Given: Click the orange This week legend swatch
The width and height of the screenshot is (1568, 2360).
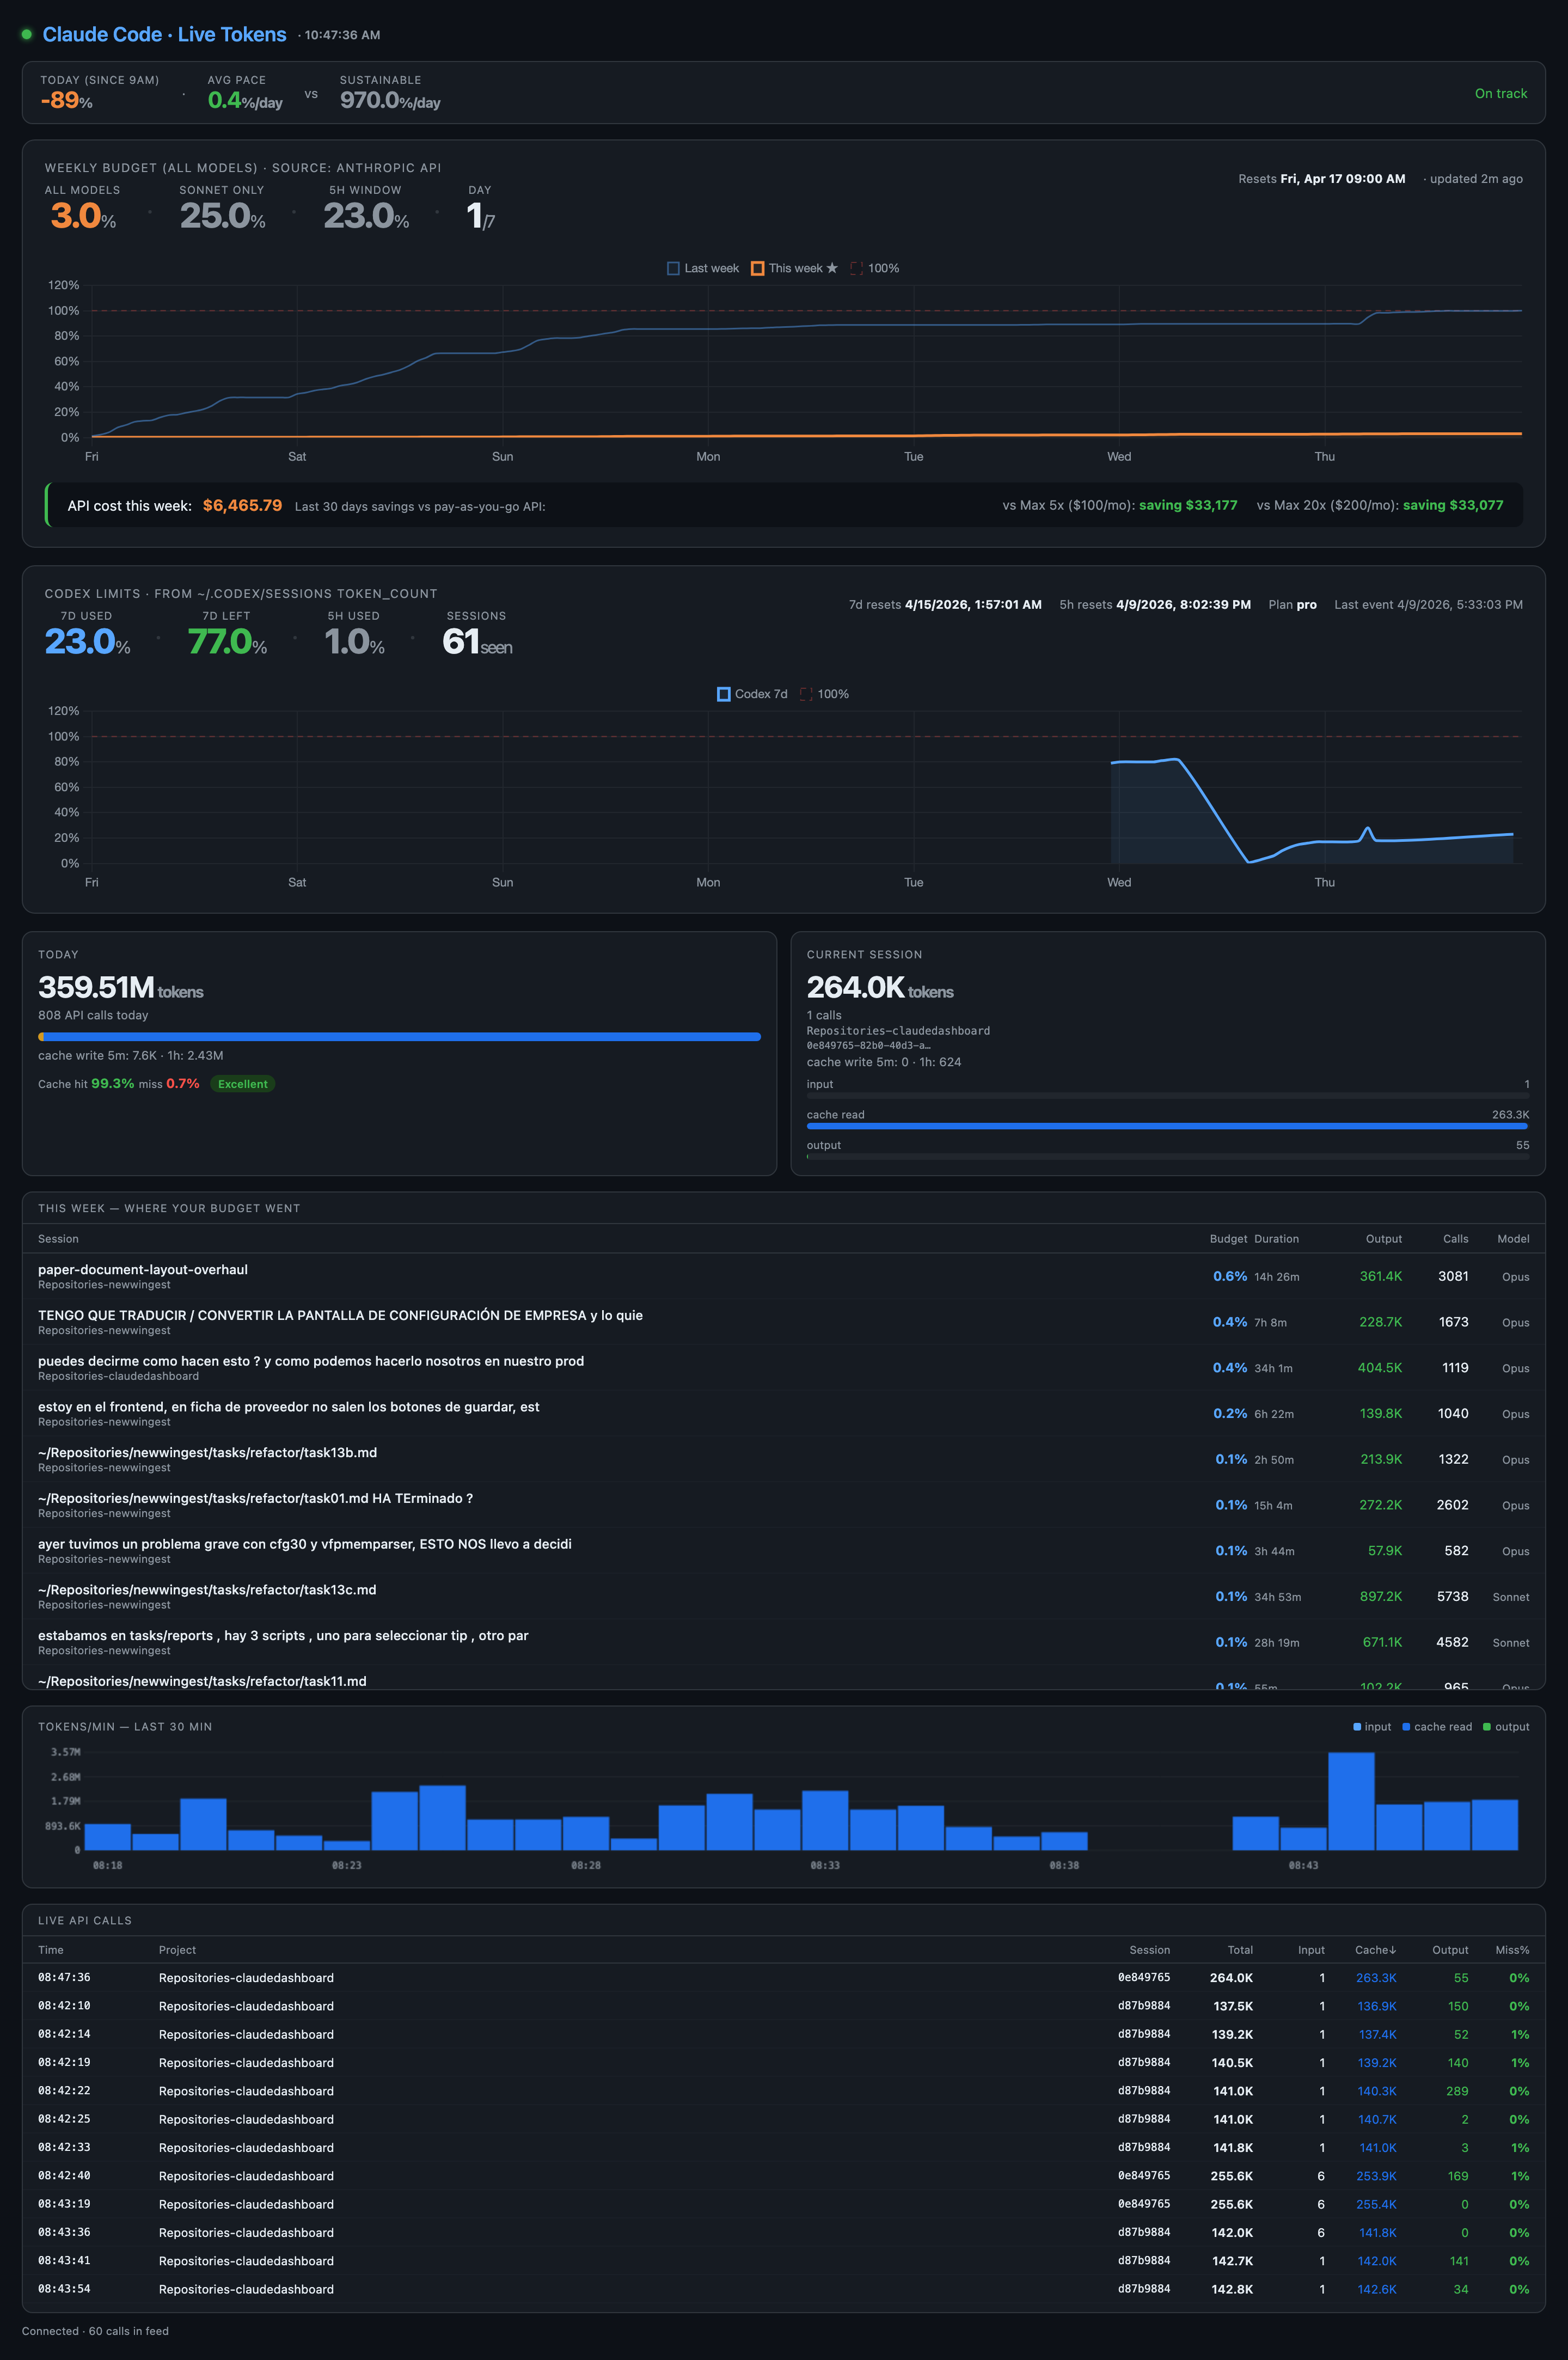Looking at the screenshot, I should [x=760, y=268].
